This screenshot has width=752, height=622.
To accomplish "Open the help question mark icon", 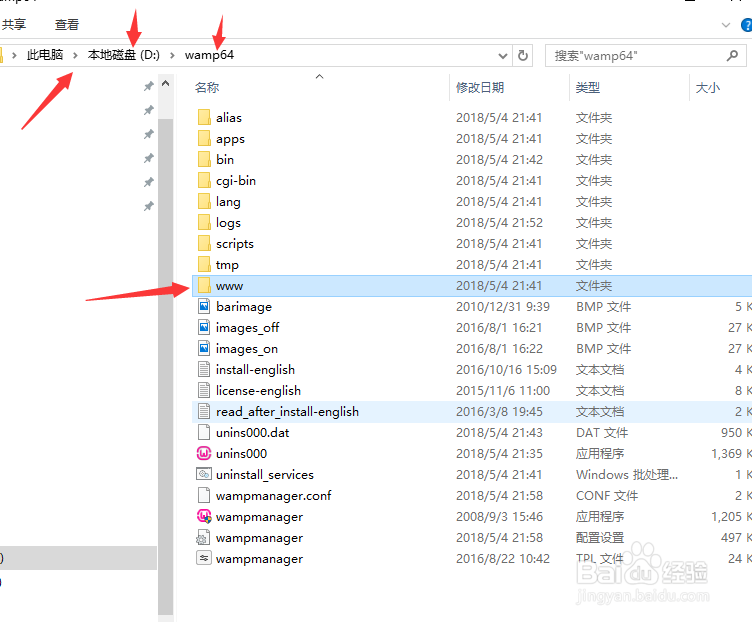I will (747, 25).
